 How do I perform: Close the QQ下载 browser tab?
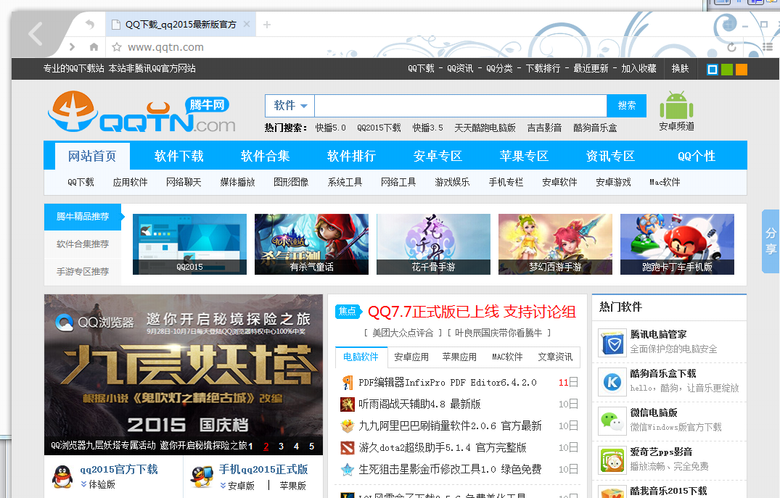pyautogui.click(x=247, y=24)
